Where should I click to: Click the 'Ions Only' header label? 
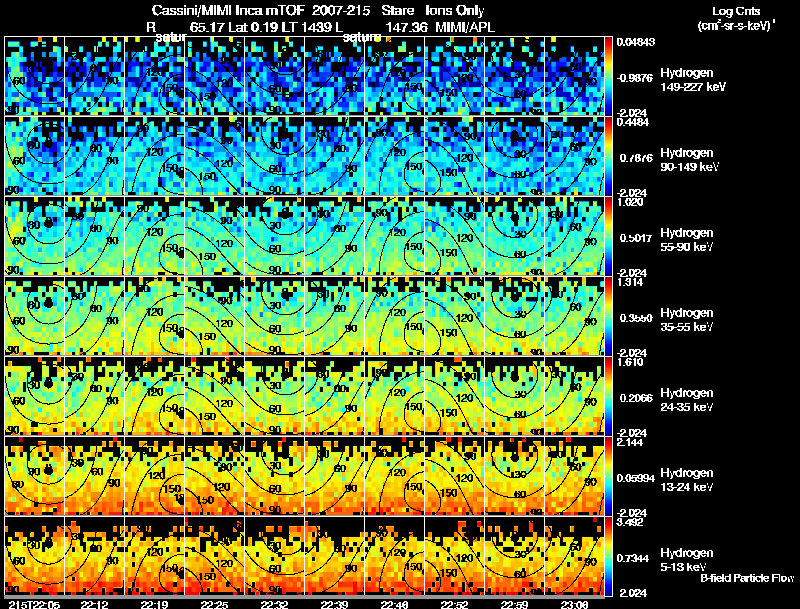tap(455, 11)
